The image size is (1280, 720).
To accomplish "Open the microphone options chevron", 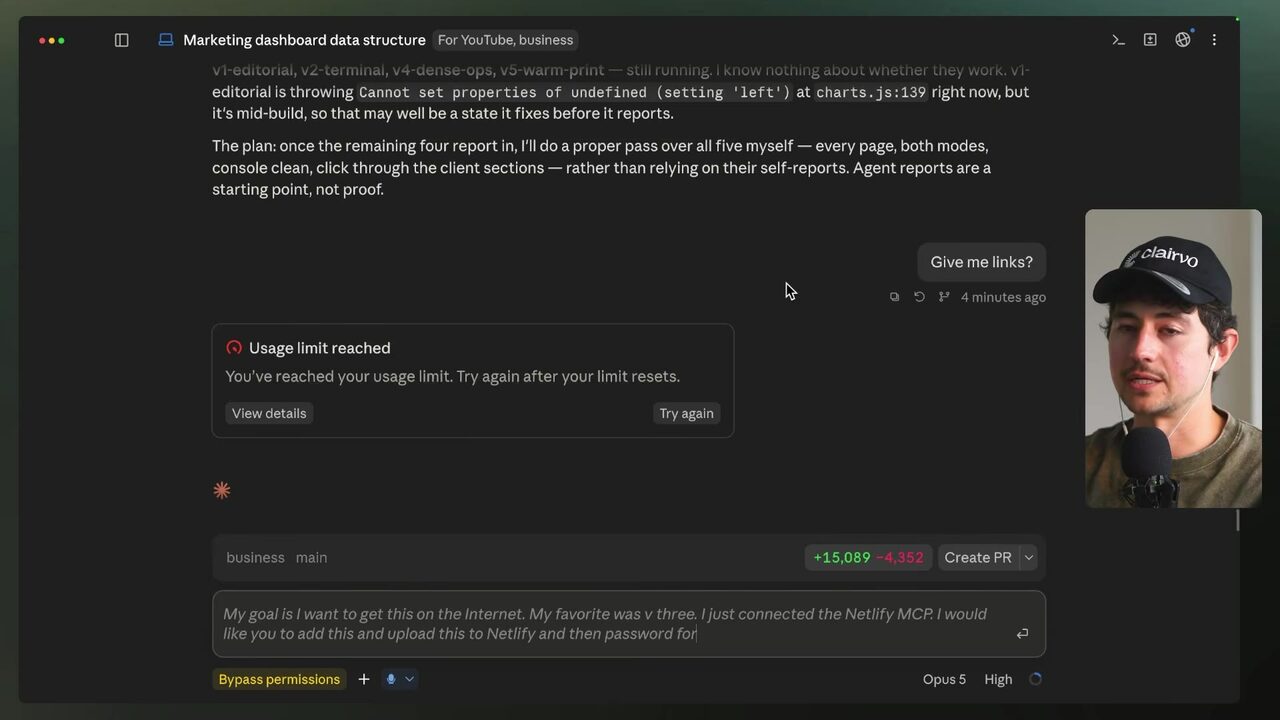I will [x=409, y=679].
